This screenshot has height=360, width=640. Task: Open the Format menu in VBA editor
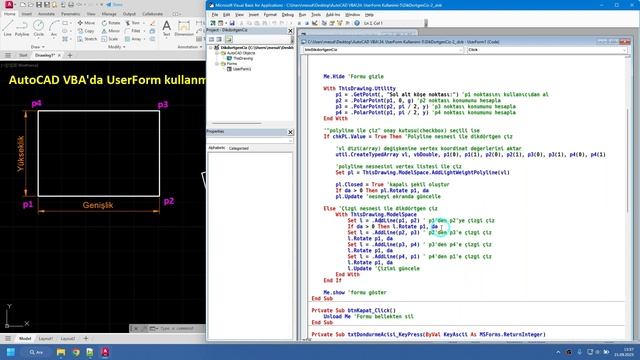coord(270,15)
